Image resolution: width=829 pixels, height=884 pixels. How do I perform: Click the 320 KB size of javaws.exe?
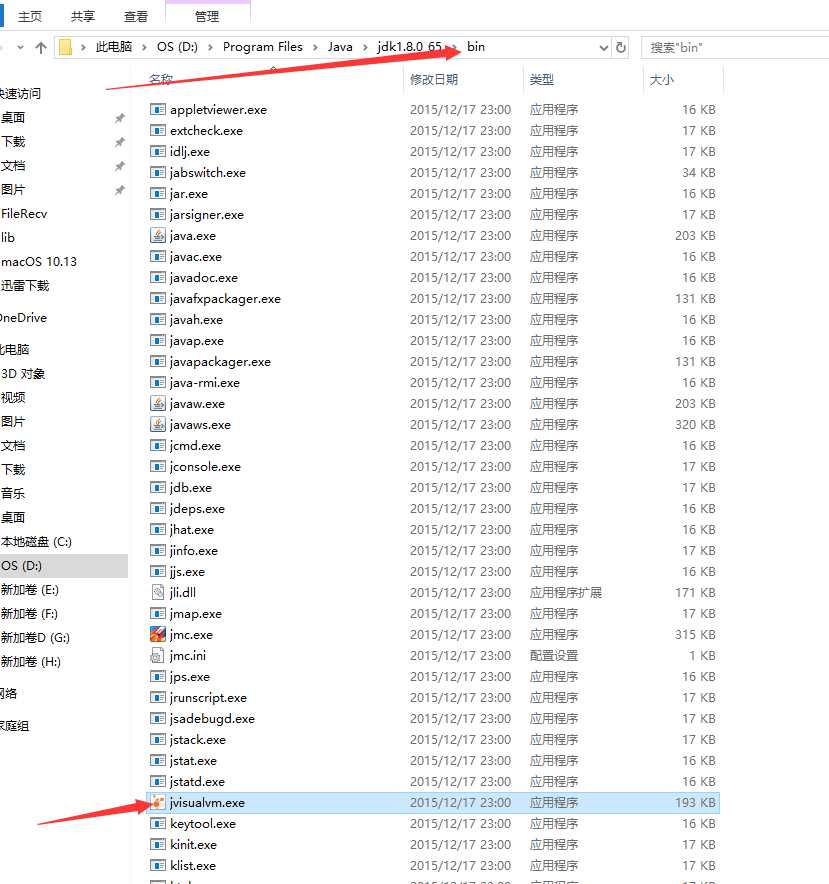[695, 425]
